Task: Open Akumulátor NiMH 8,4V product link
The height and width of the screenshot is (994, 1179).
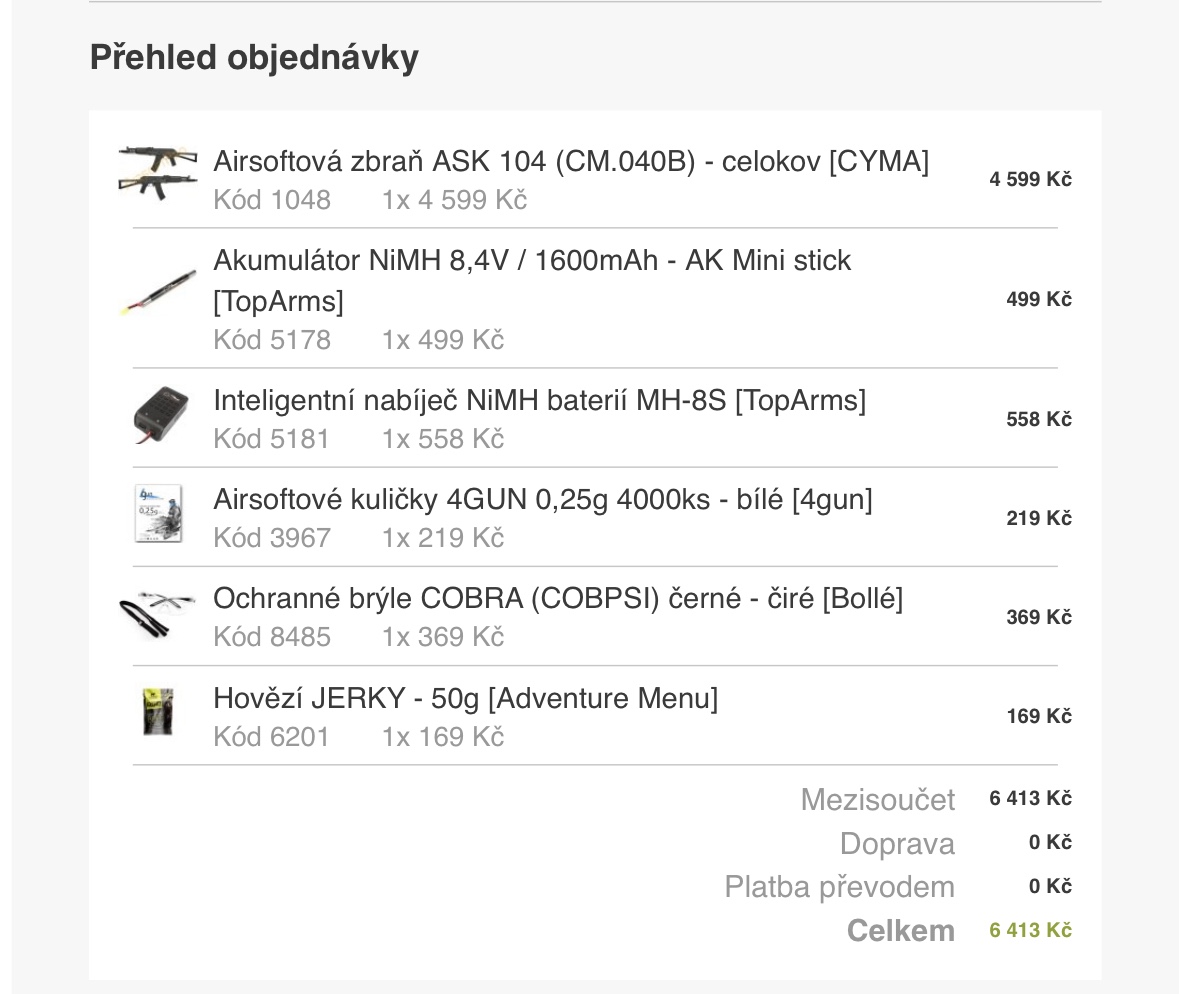Action: (x=532, y=280)
